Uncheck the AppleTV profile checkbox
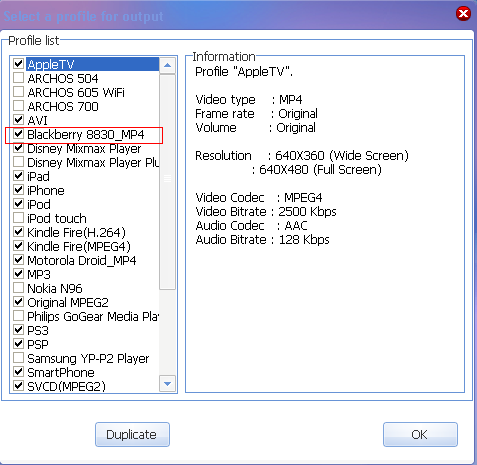The width and height of the screenshot is (477, 465). [x=18, y=64]
